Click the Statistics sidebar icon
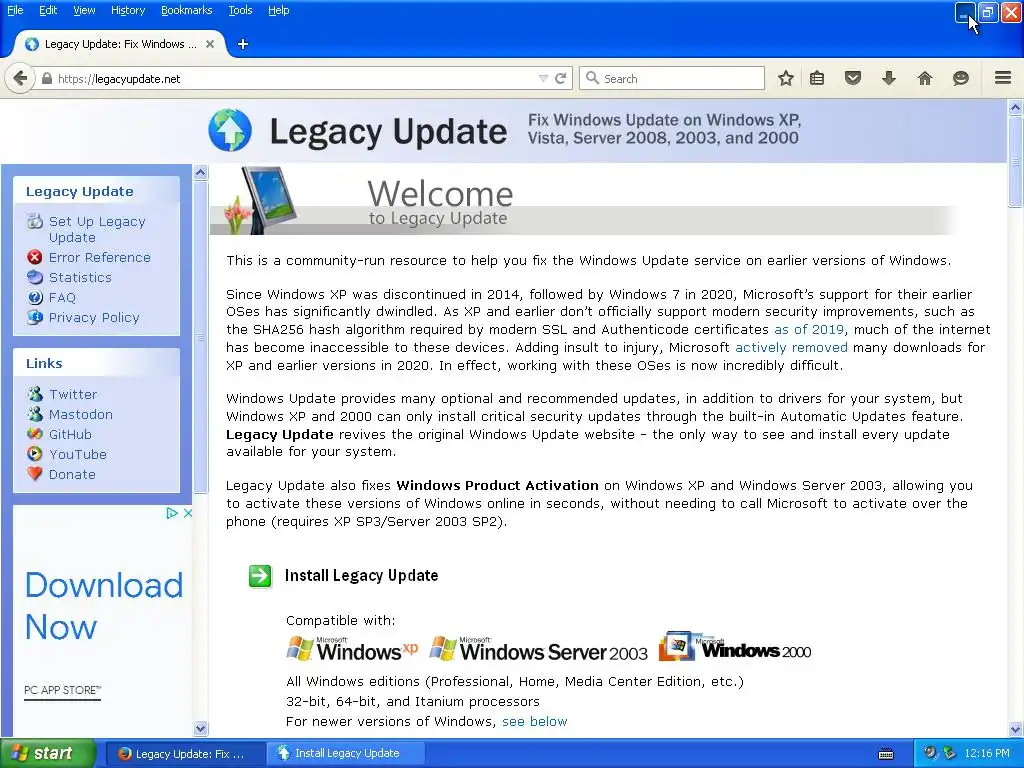1024x768 pixels. point(35,277)
